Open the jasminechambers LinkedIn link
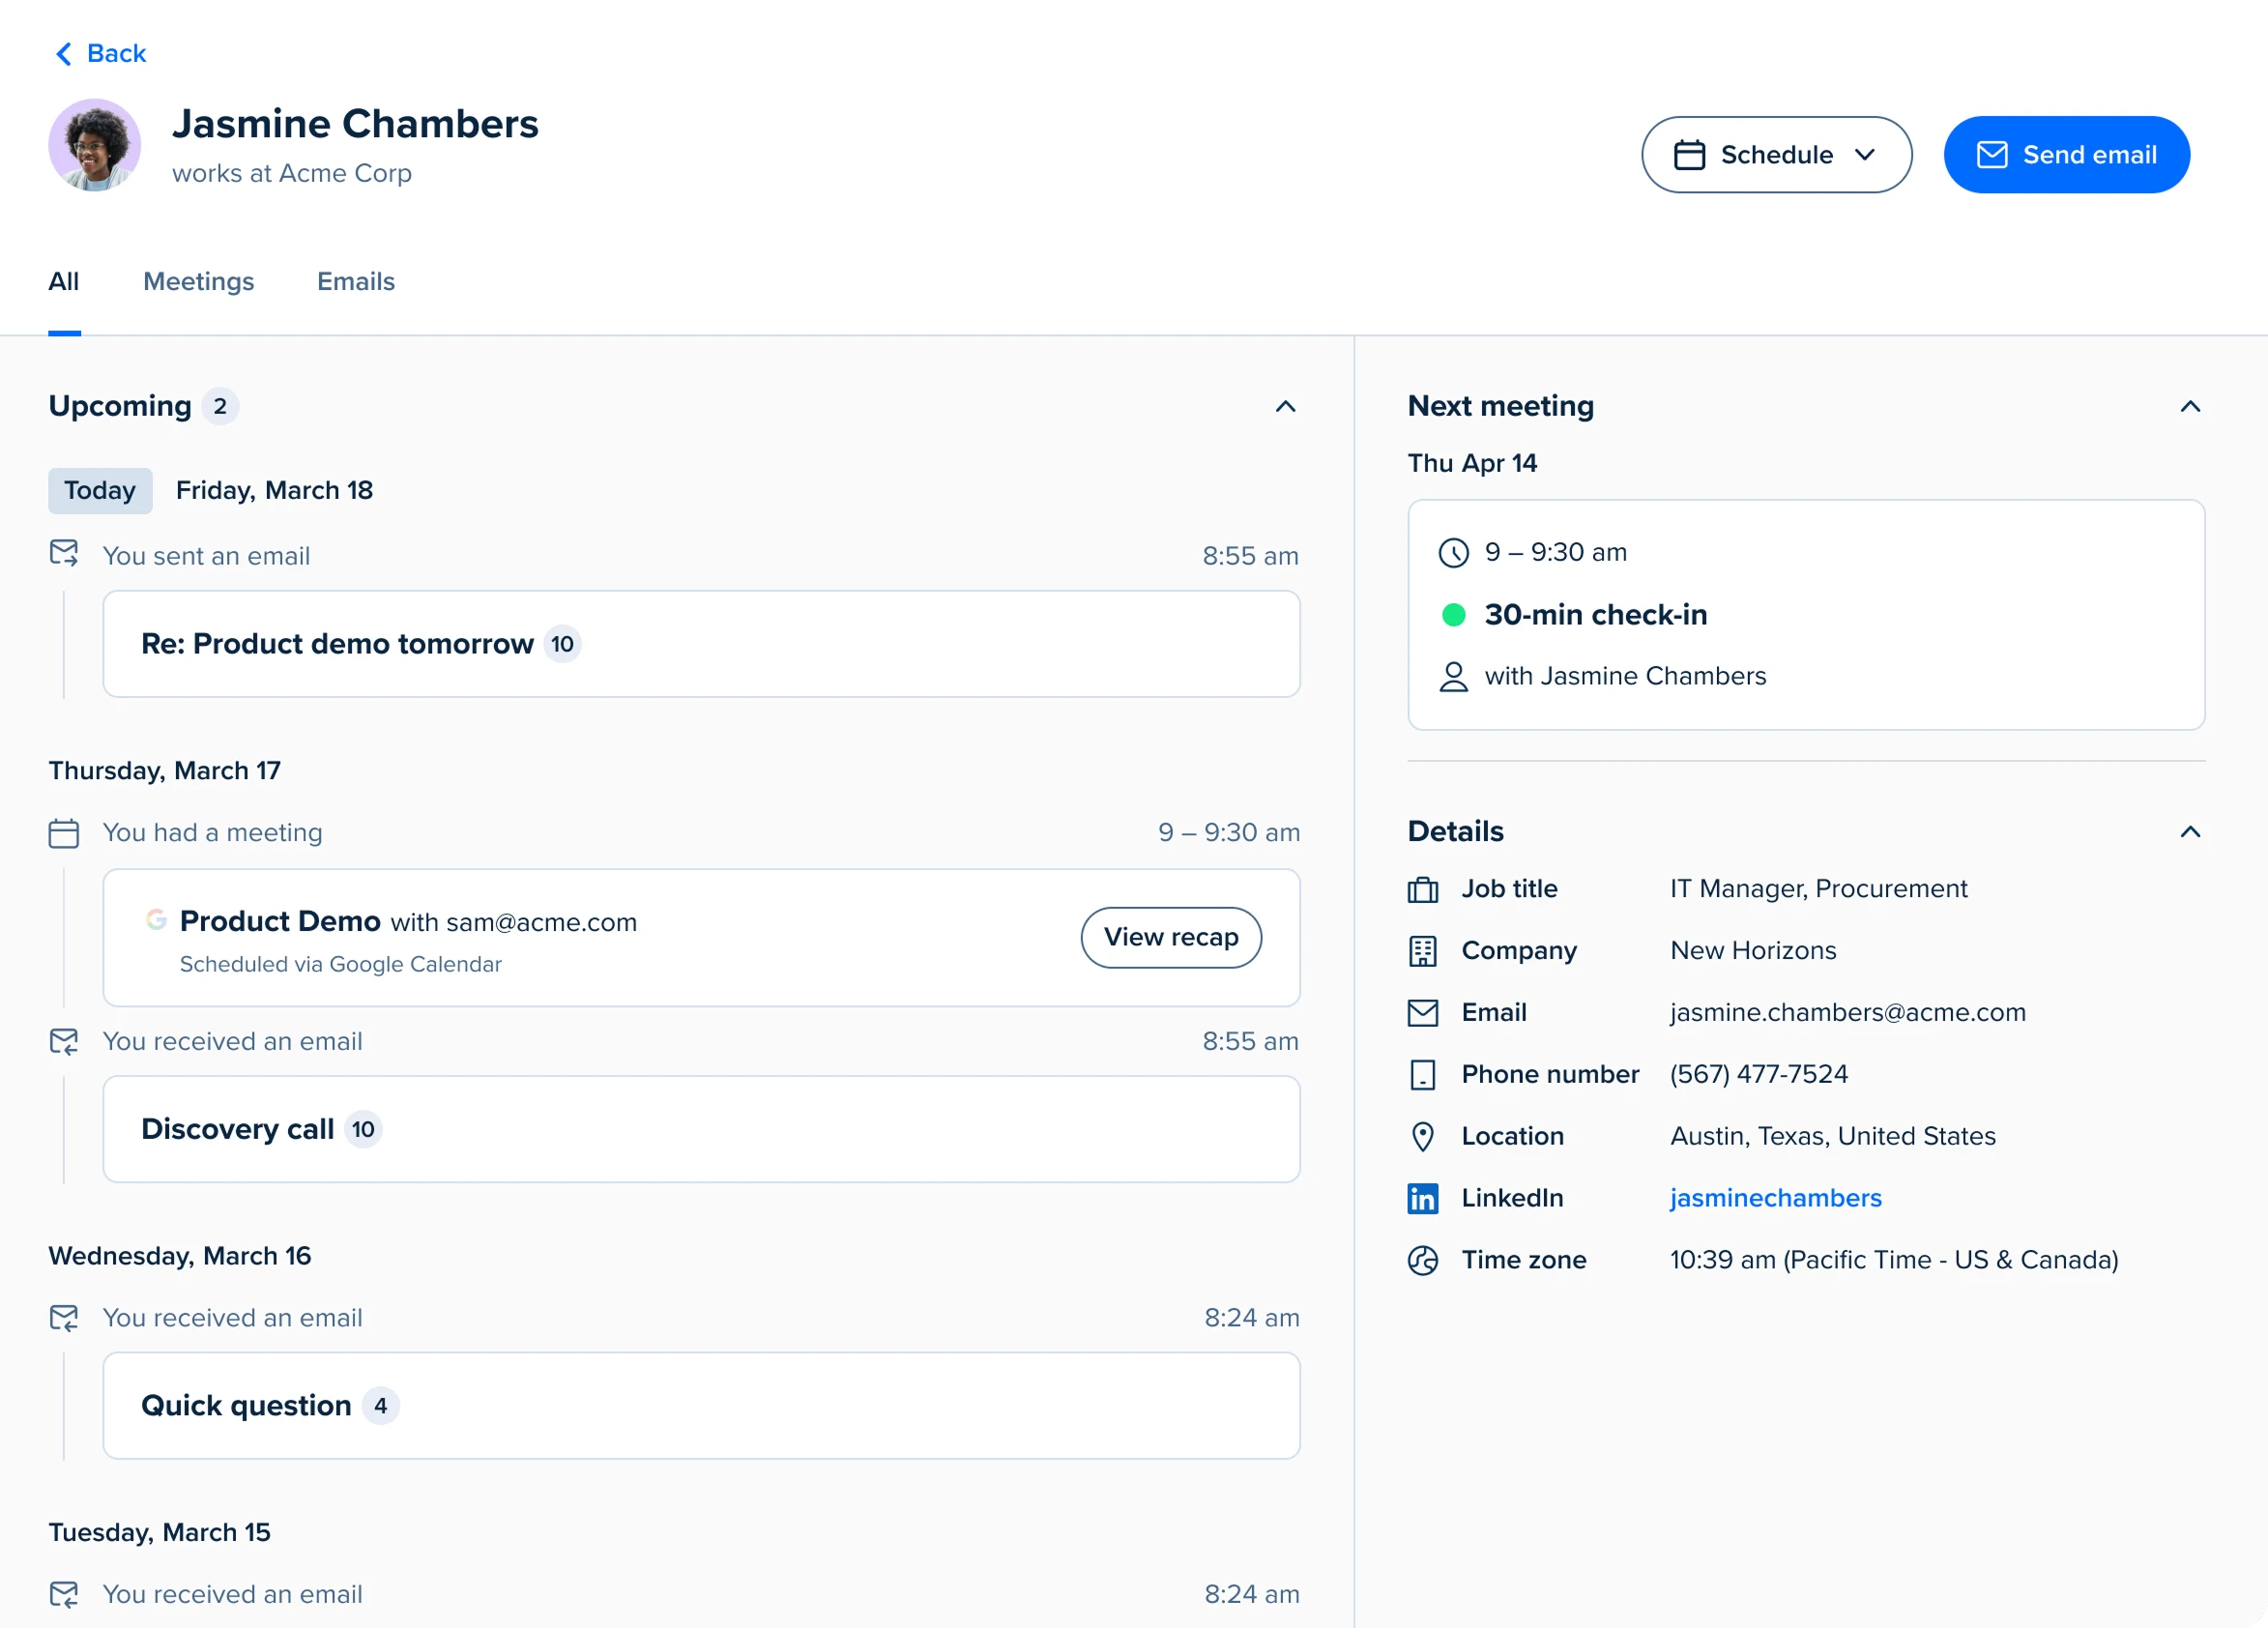This screenshot has width=2268, height=1628. (1775, 1197)
